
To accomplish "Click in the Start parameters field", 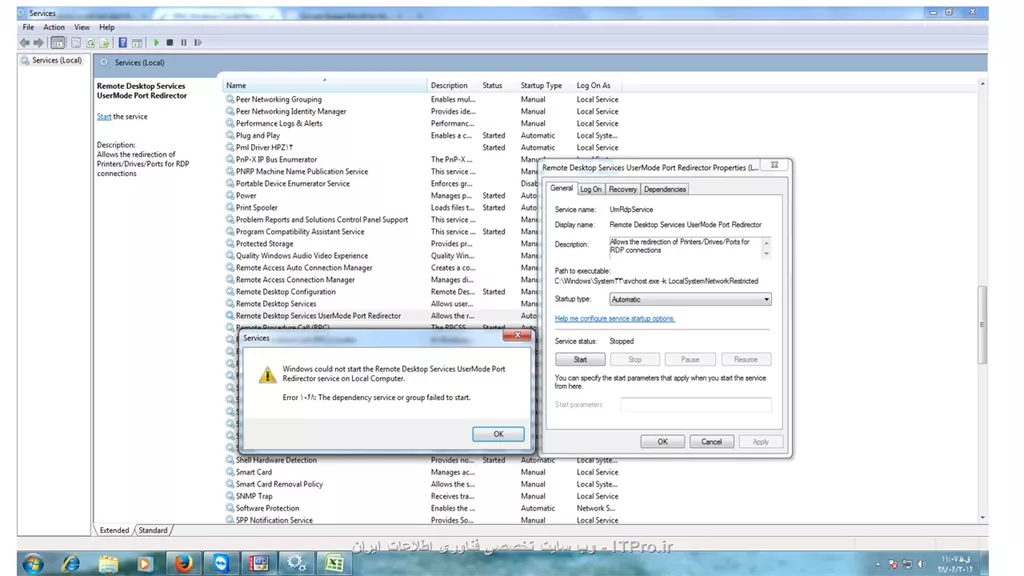I will pos(696,404).
